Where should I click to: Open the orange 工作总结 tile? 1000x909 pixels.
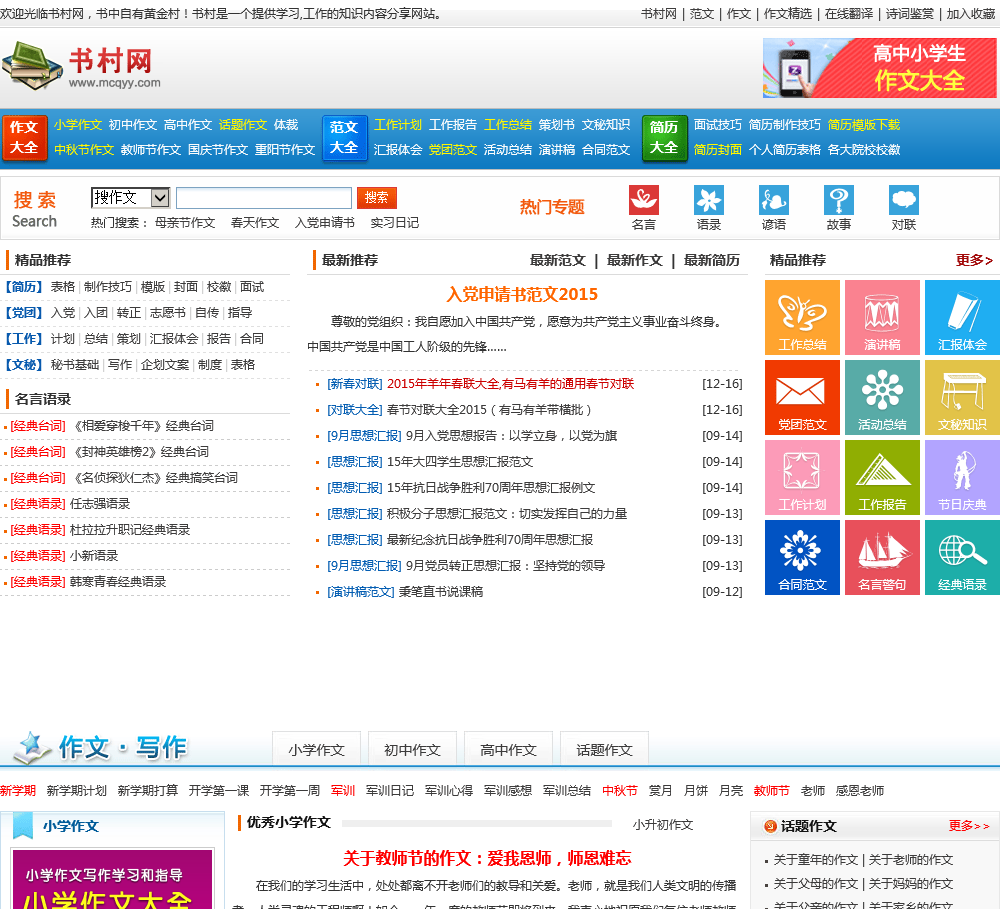[x=802, y=317]
